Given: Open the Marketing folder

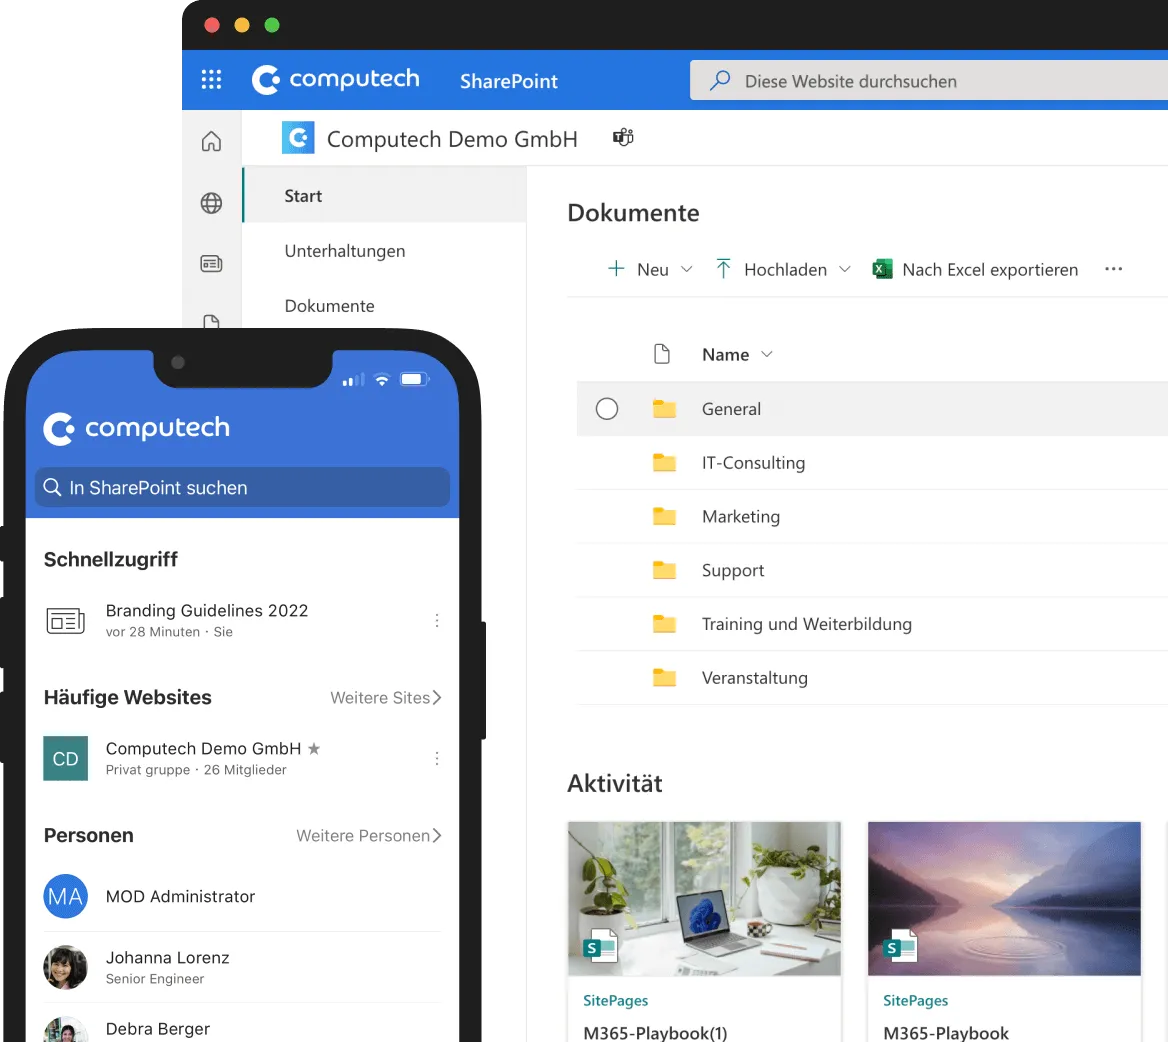Looking at the screenshot, I should 740,516.
